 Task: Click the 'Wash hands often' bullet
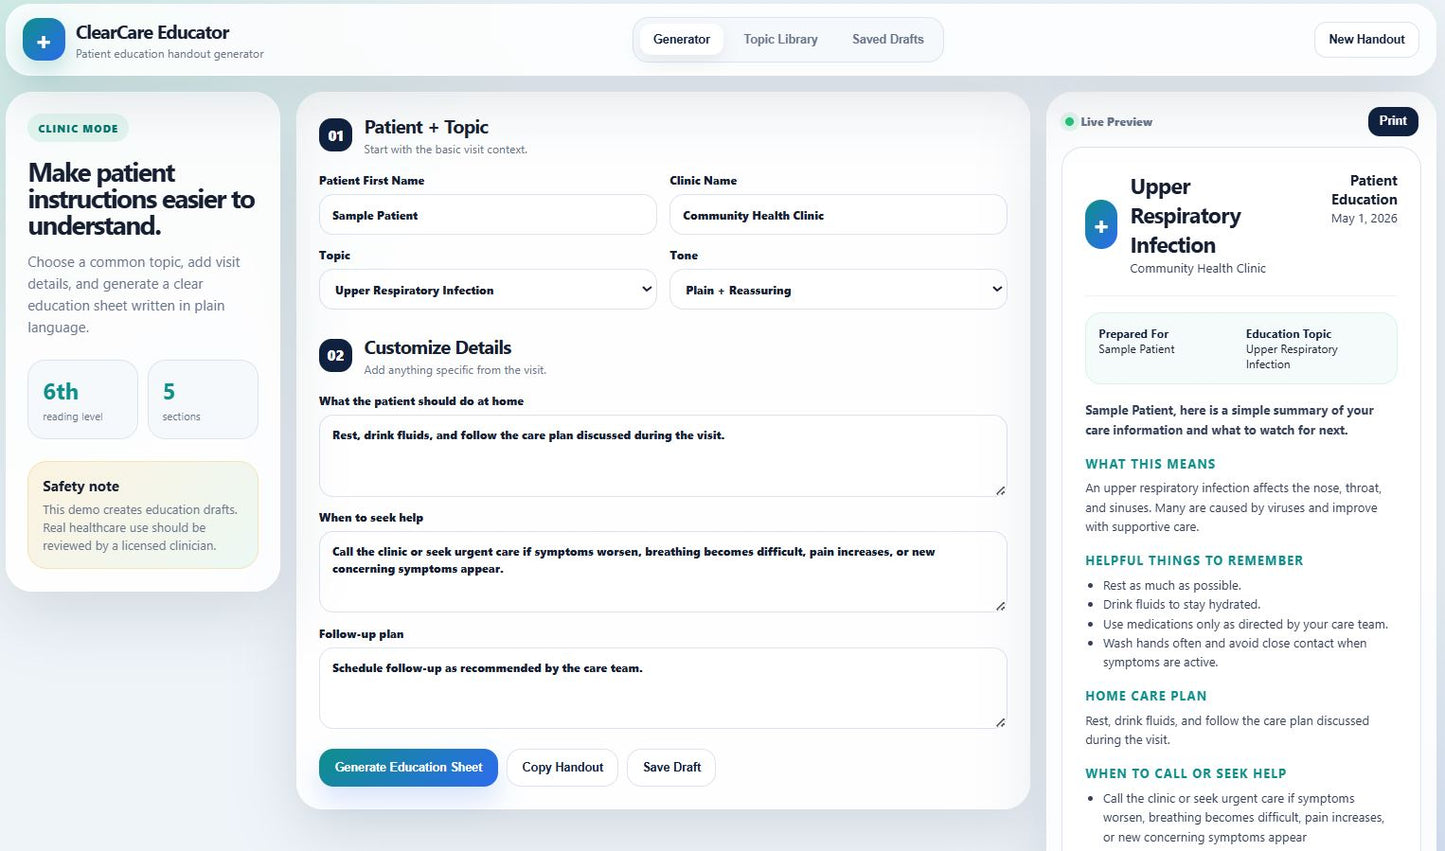coord(1234,653)
